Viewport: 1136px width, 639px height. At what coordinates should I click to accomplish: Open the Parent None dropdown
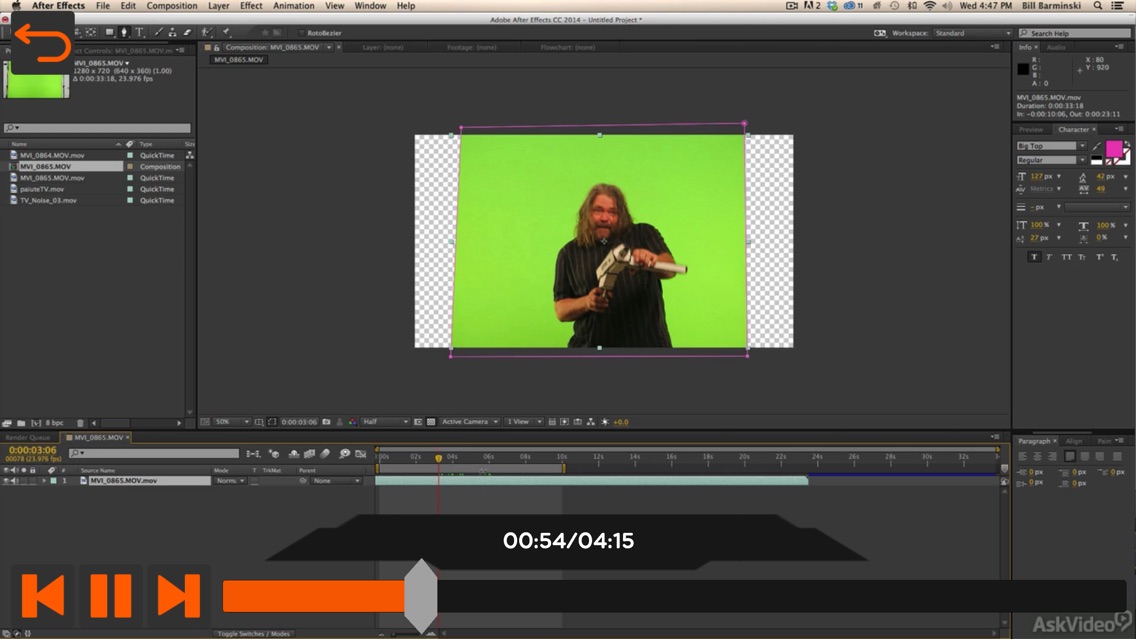(336, 480)
